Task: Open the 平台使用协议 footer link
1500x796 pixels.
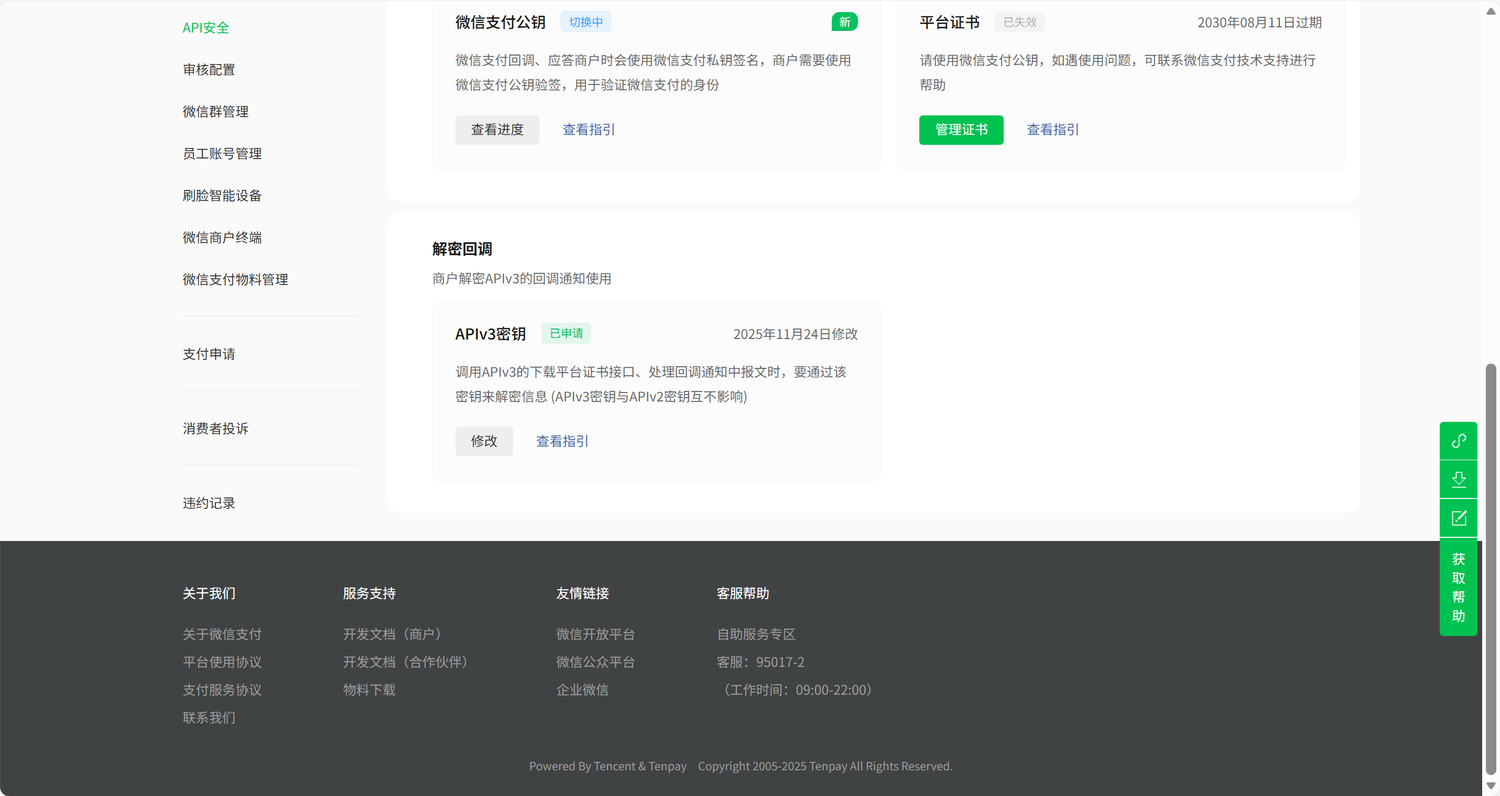Action: pyautogui.click(x=222, y=663)
